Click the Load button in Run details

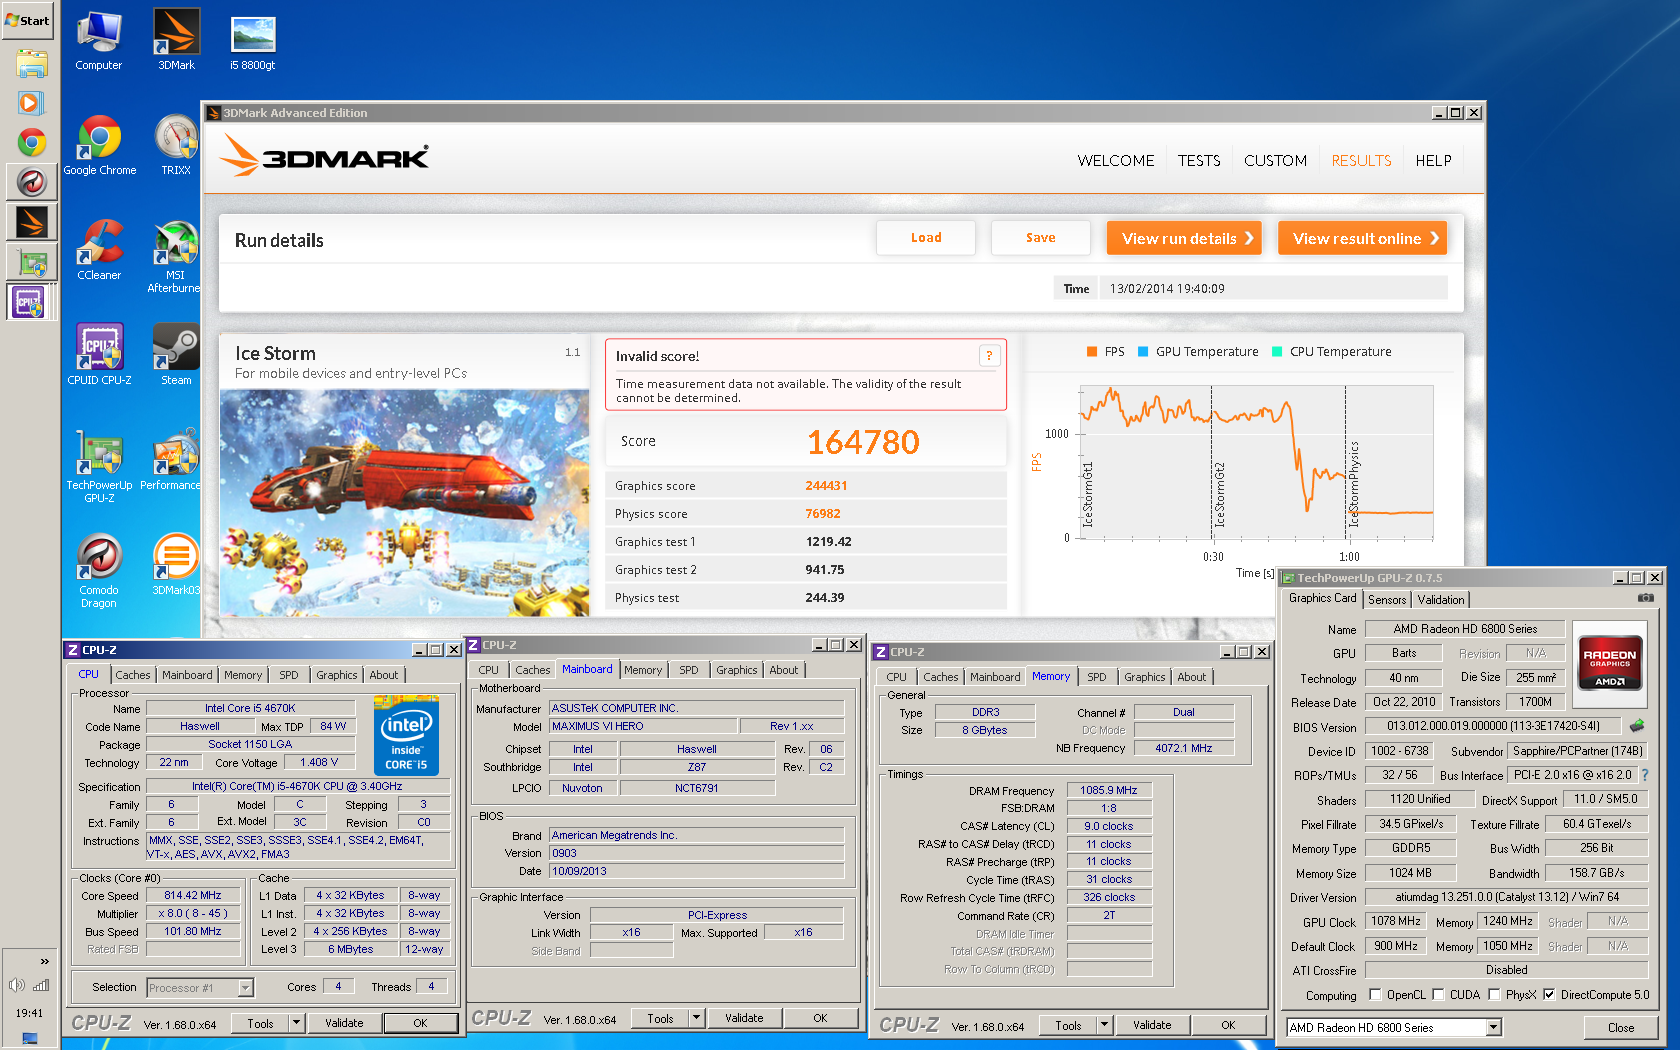[x=926, y=238]
